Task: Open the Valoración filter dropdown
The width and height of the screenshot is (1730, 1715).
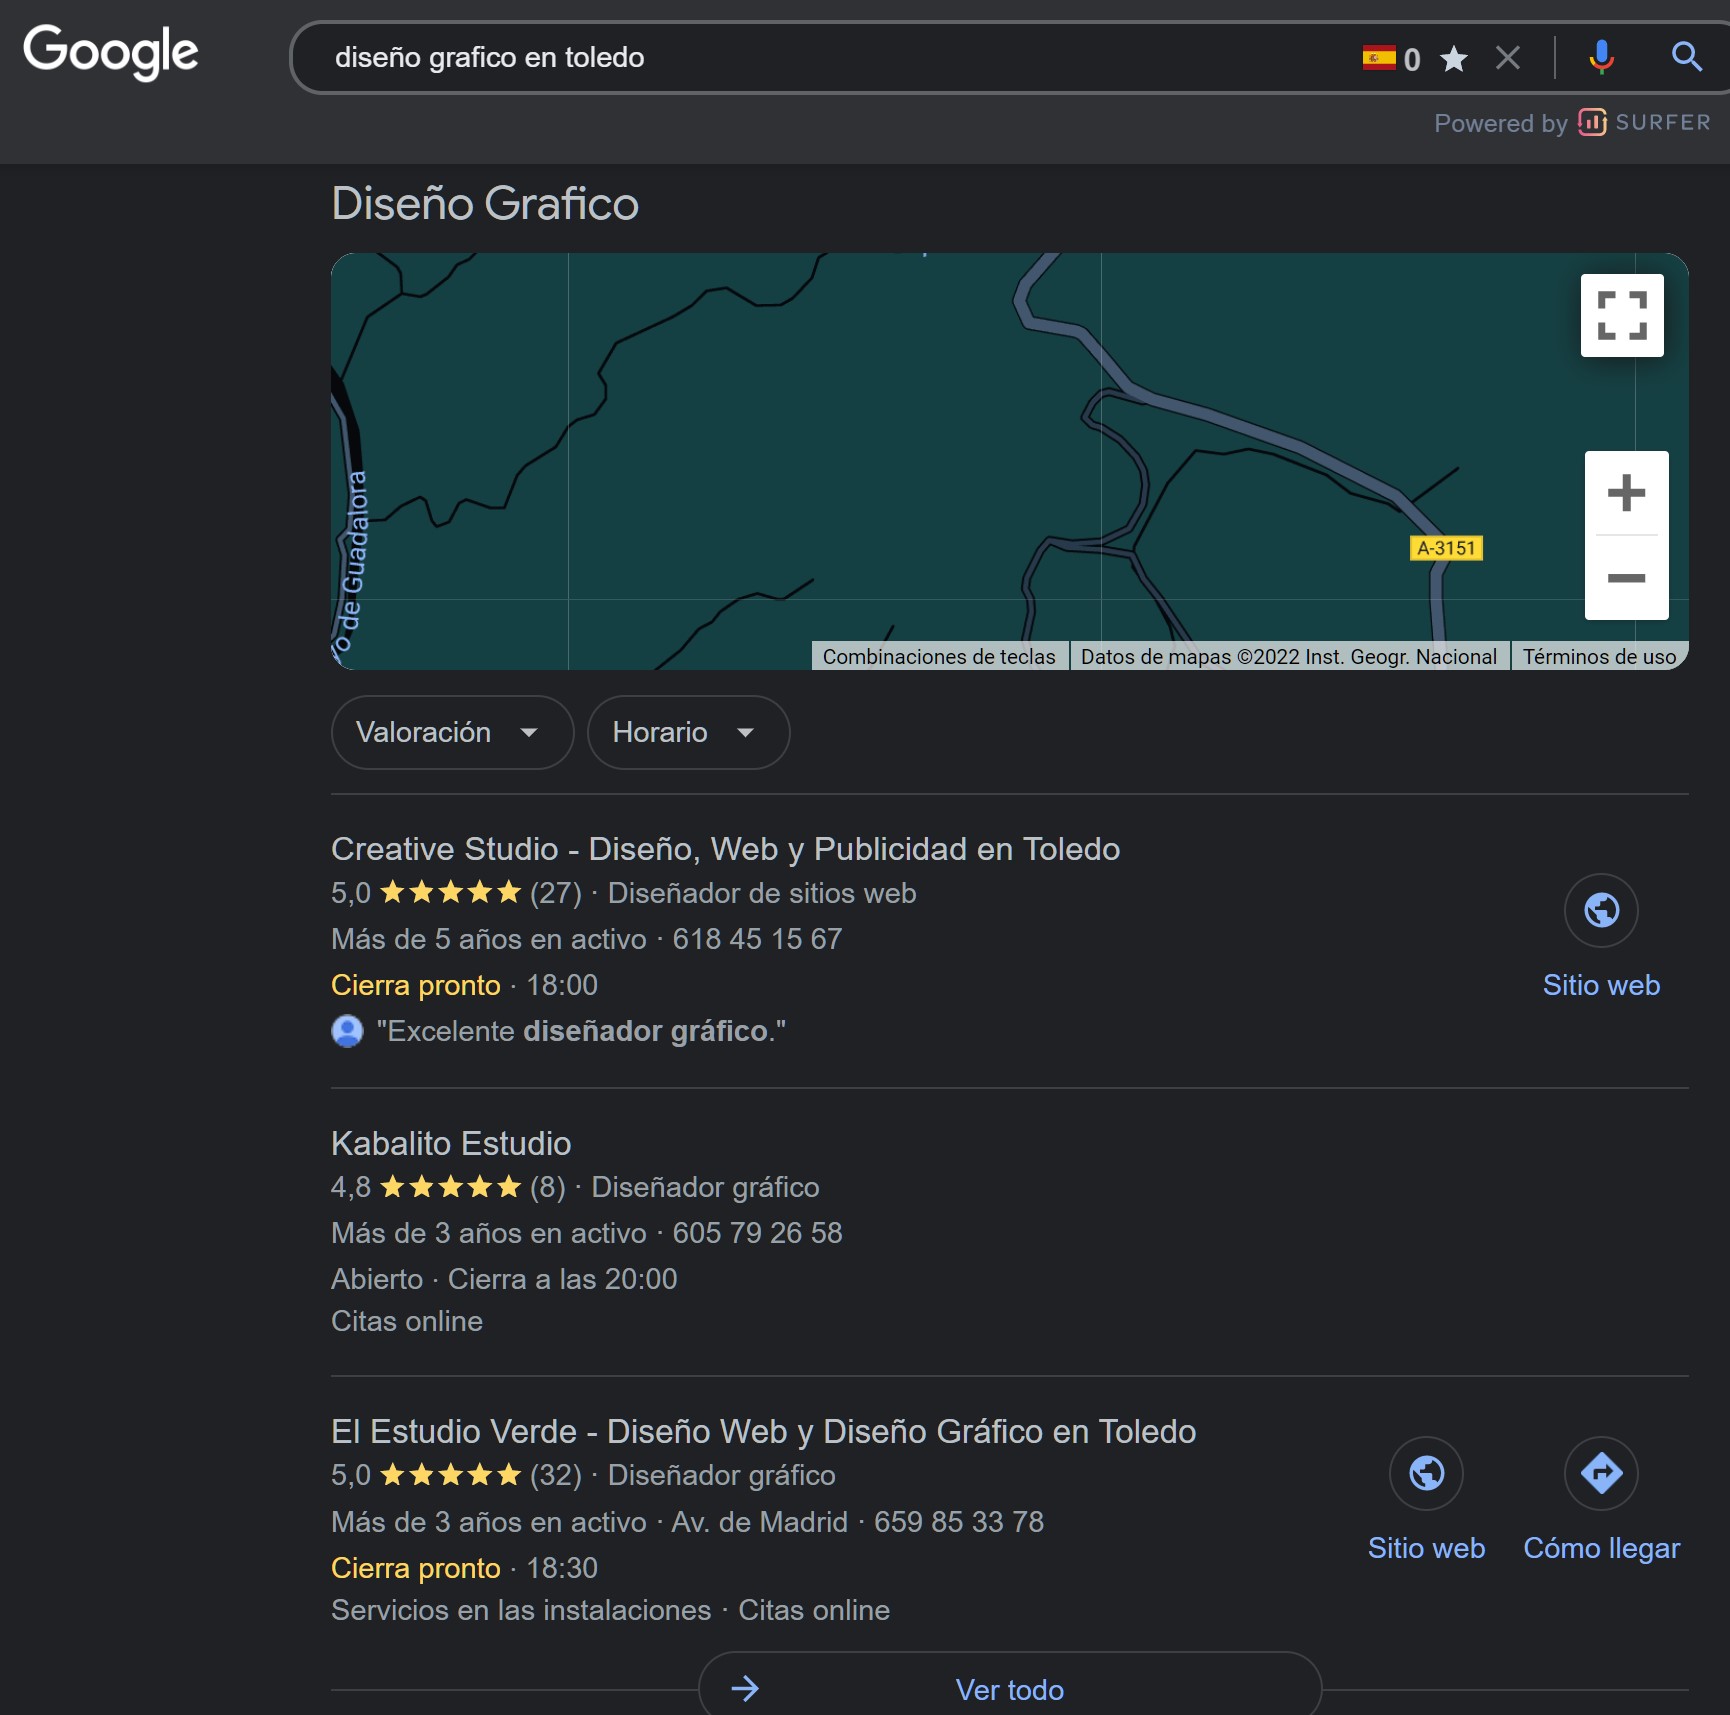Action: coord(451,732)
